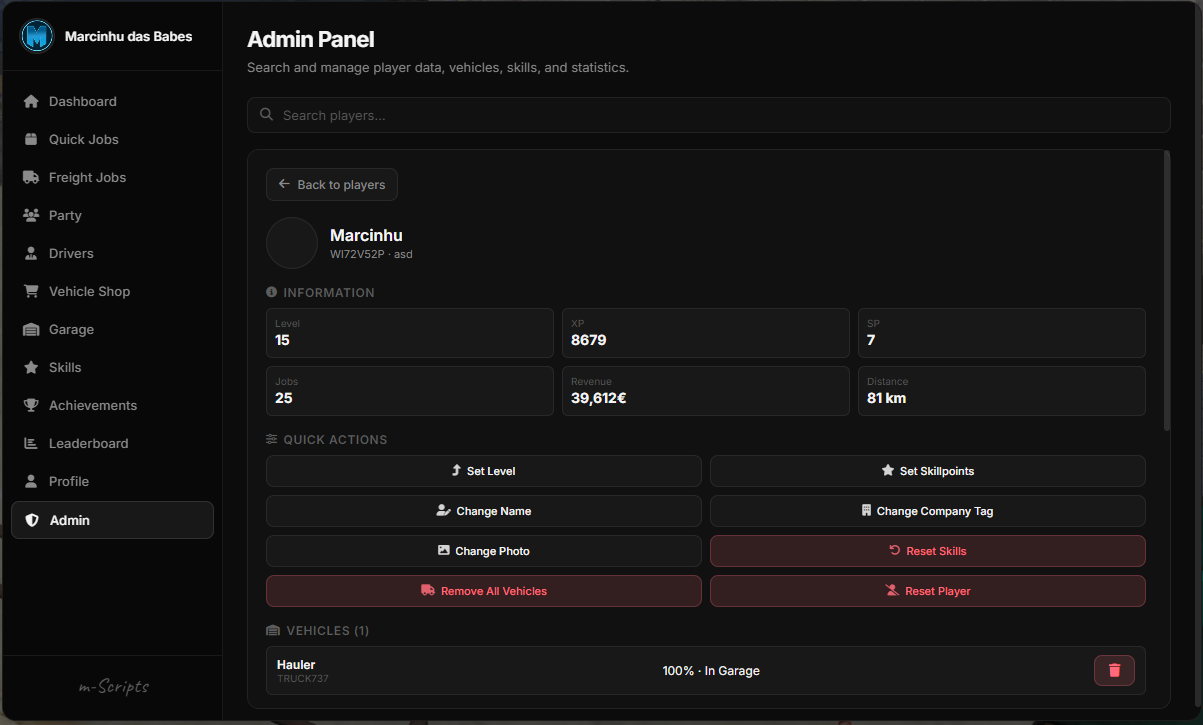
Task: Select the Change Photo action
Action: click(x=484, y=551)
